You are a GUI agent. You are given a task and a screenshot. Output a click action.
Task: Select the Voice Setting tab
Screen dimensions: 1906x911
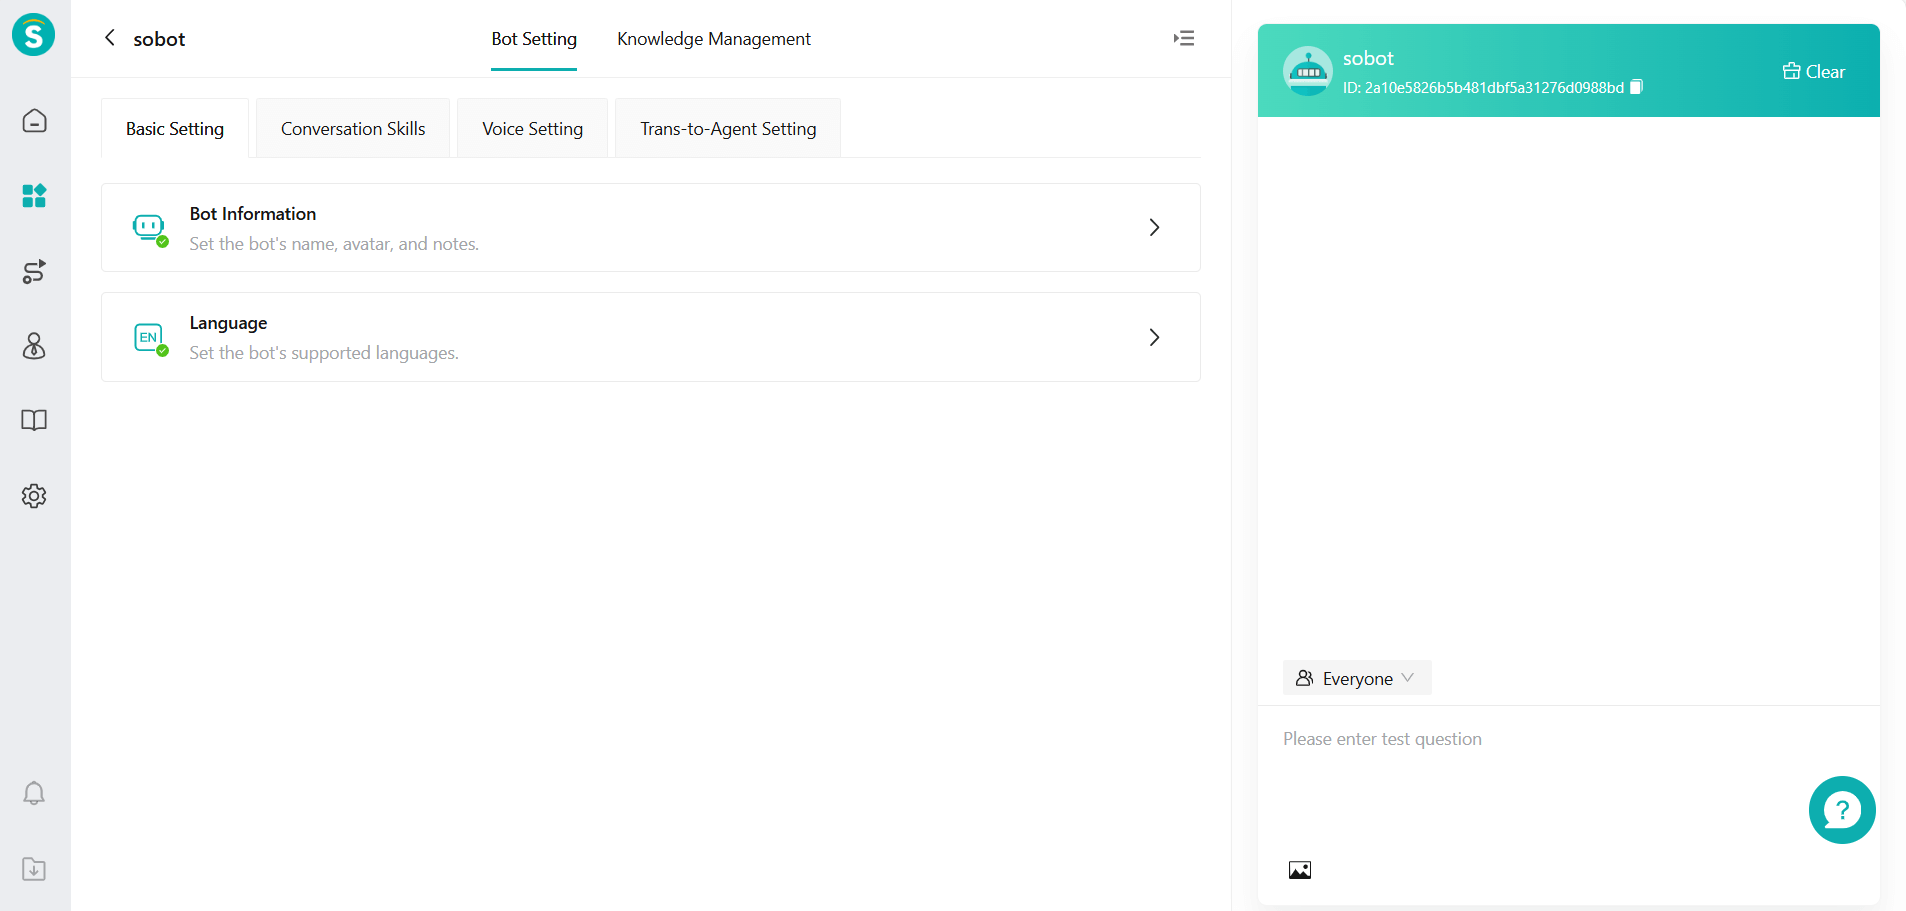coord(532,128)
